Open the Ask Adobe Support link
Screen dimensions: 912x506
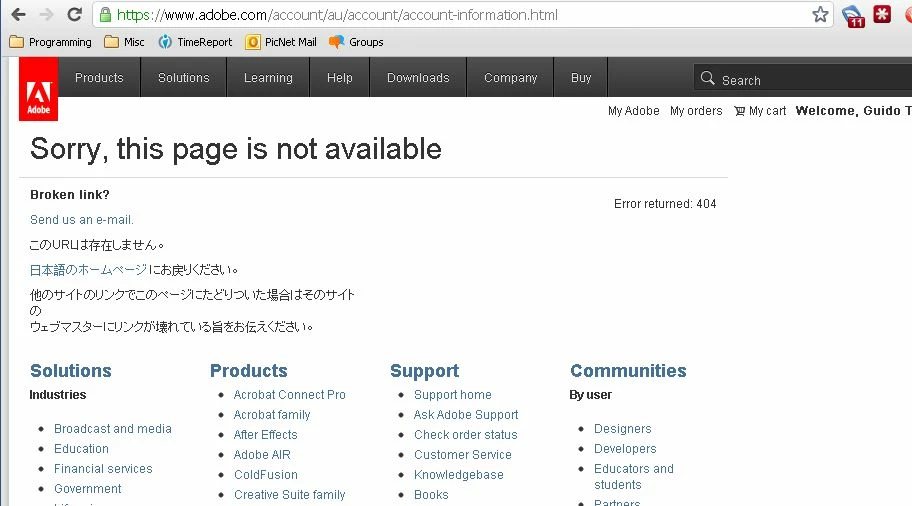click(466, 415)
